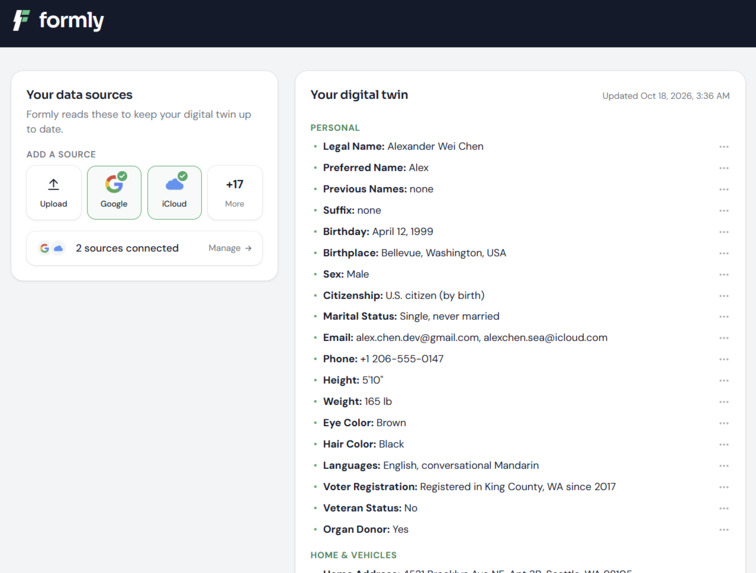The height and width of the screenshot is (573, 756).
Task: Open more options for Preferred Name
Action: pyautogui.click(x=724, y=168)
